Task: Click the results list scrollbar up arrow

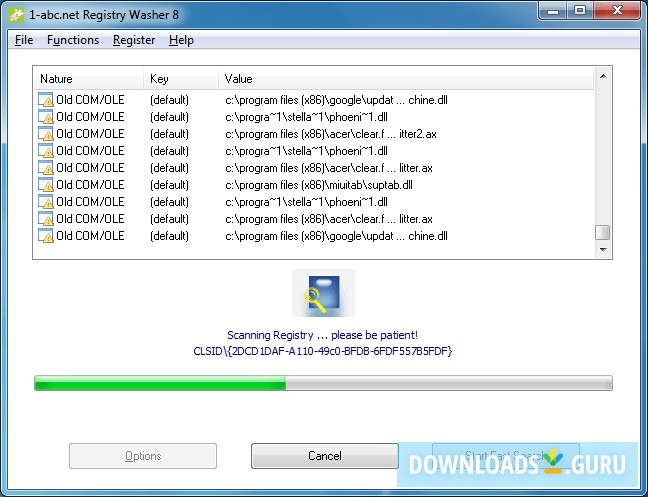Action: tap(603, 76)
